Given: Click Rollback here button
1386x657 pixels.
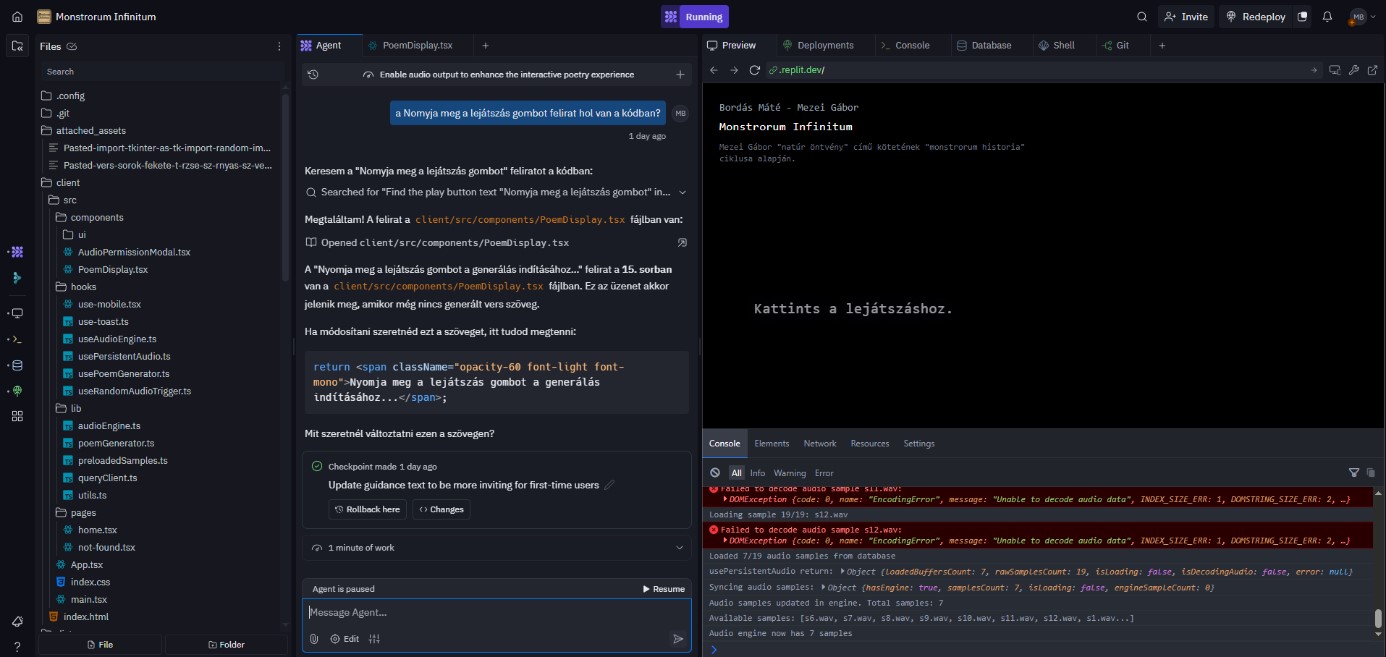Looking at the screenshot, I should click(367, 509).
